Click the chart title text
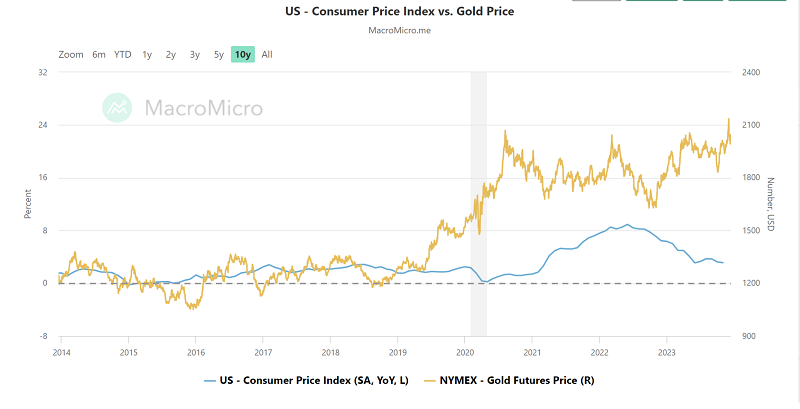This screenshot has width=800, height=409. click(x=399, y=12)
